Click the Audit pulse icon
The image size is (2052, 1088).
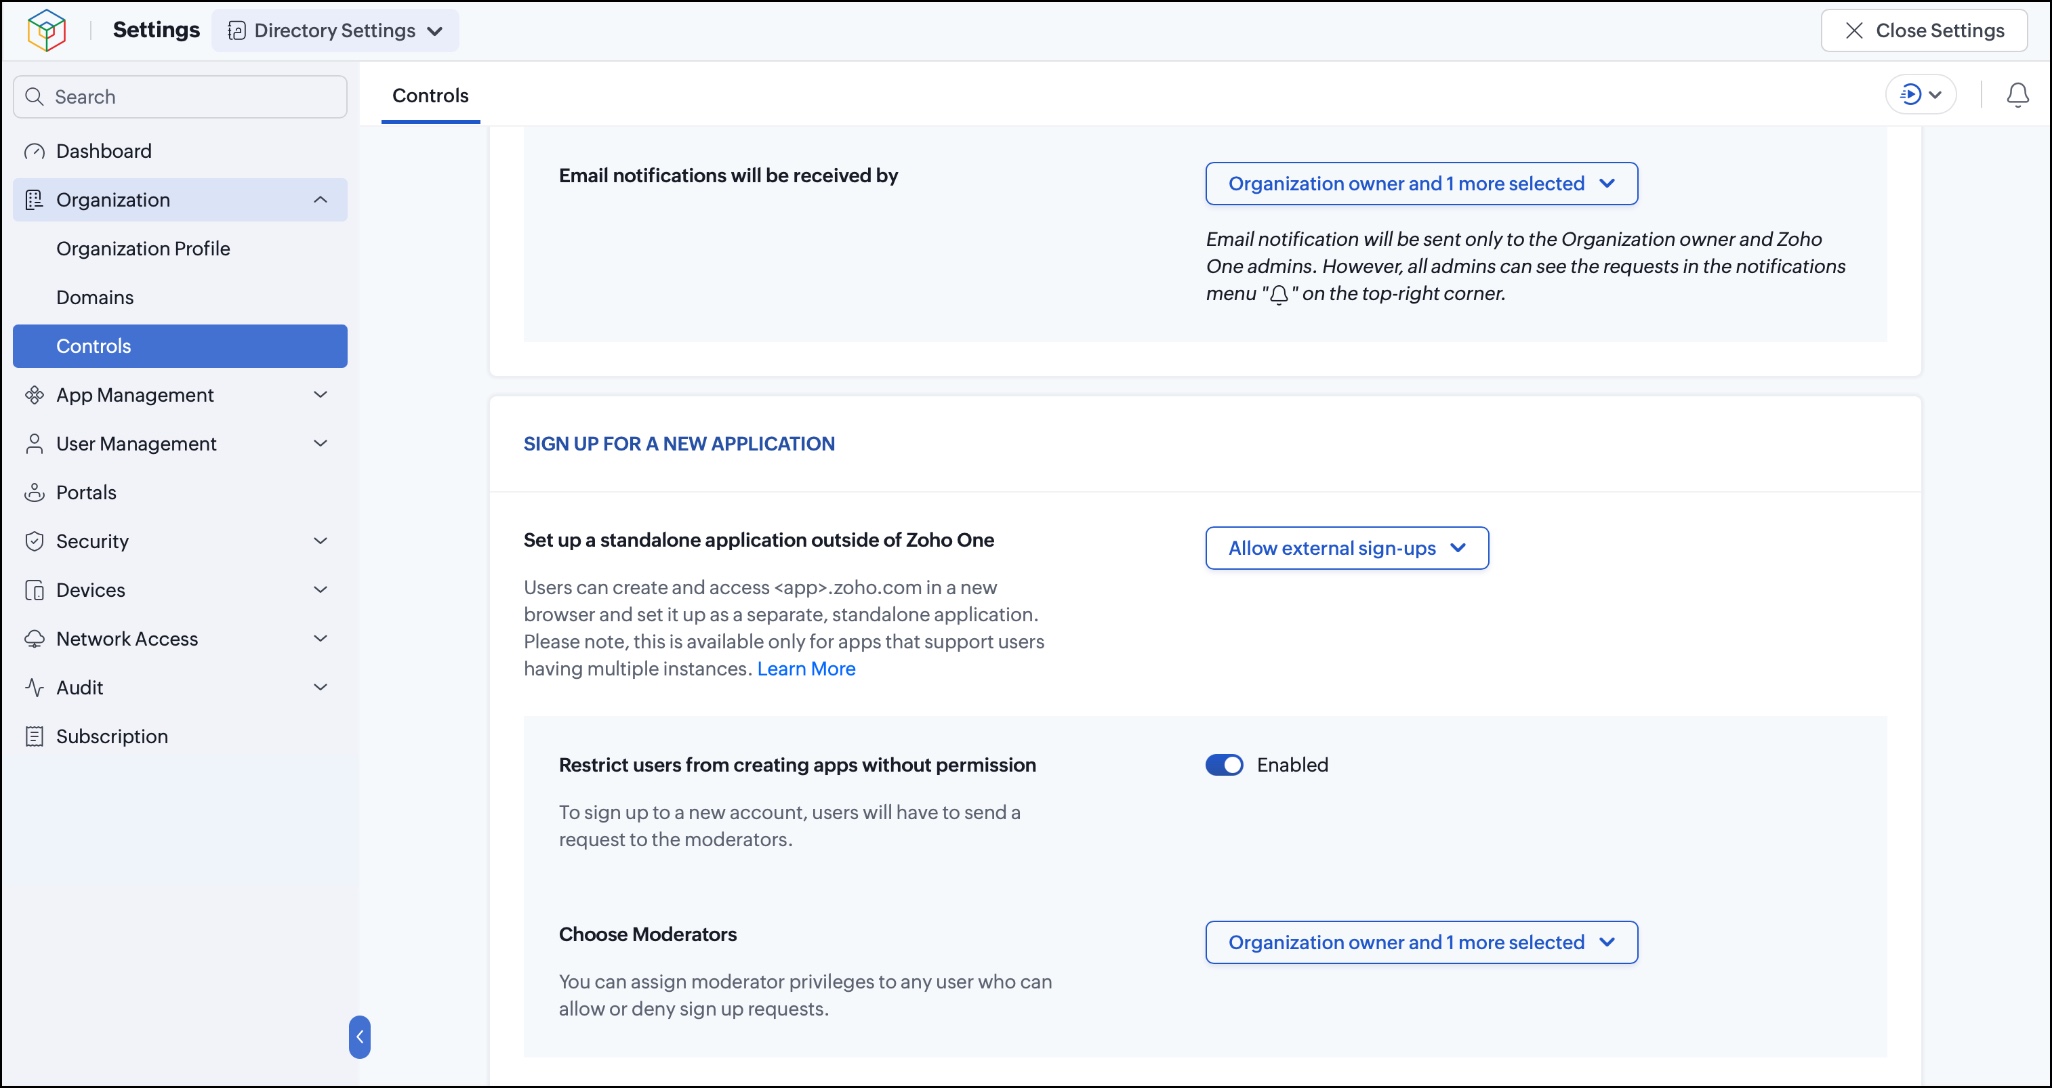34,688
